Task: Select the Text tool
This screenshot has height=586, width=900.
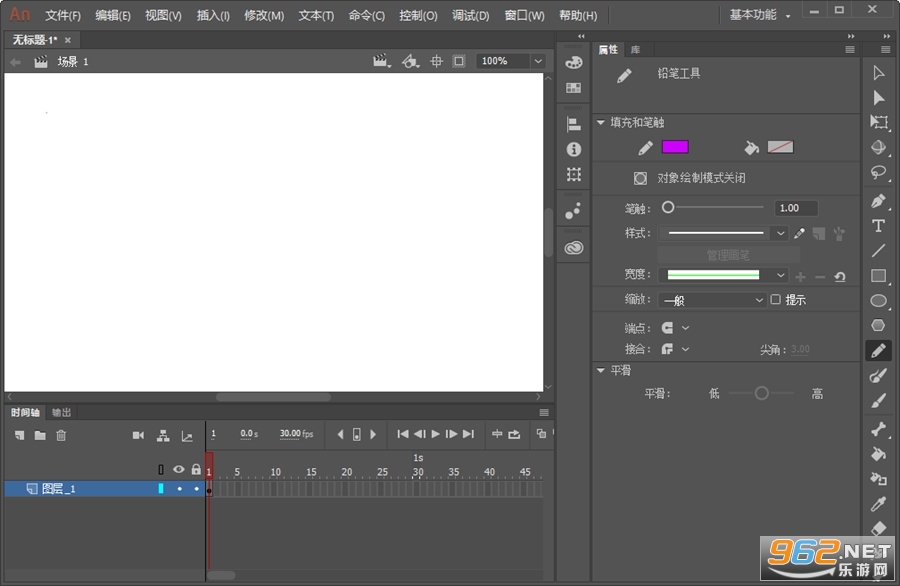Action: click(x=878, y=226)
